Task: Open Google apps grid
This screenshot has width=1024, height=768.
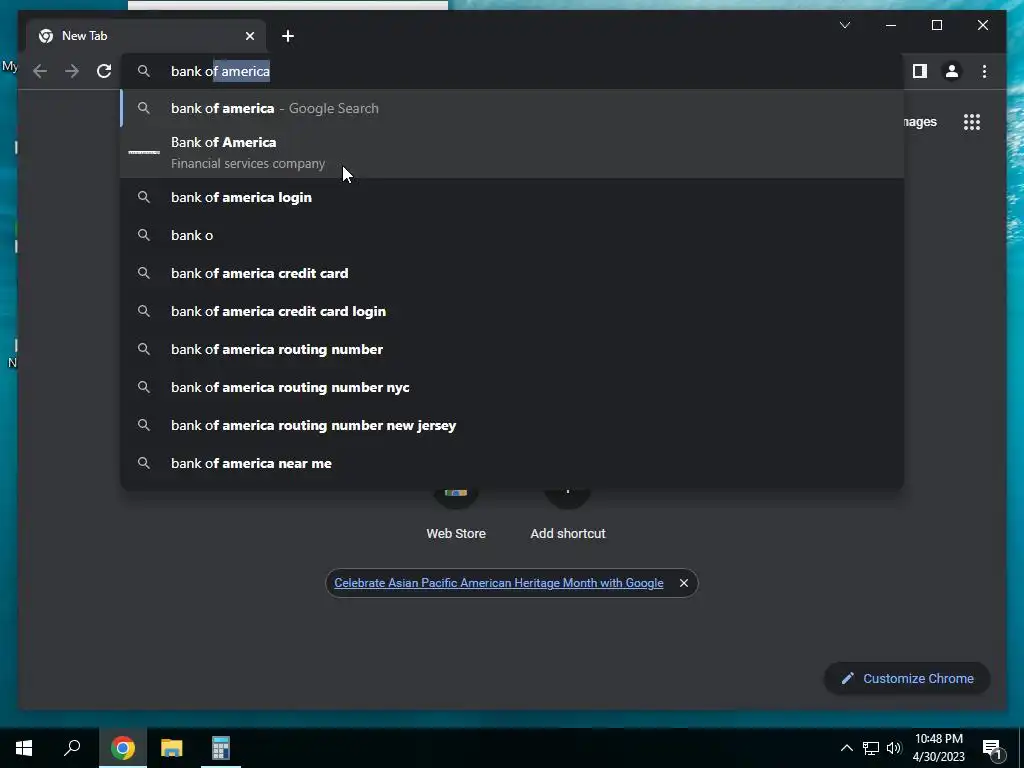Action: tap(972, 122)
